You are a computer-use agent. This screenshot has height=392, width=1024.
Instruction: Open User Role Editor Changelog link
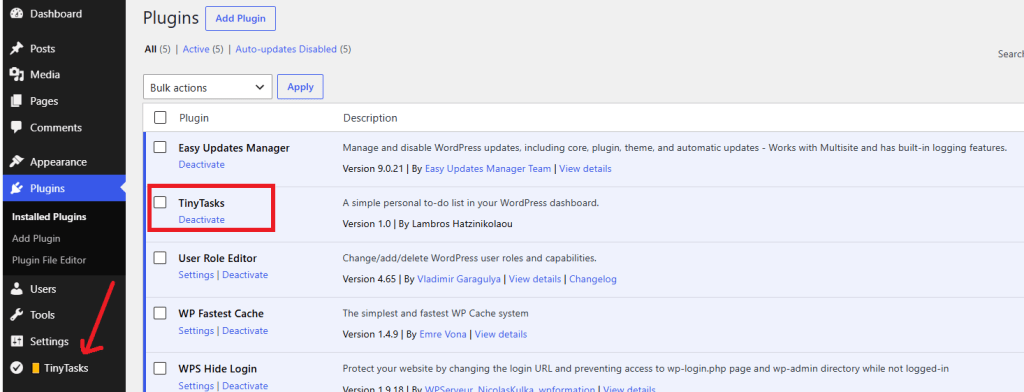click(x=593, y=279)
